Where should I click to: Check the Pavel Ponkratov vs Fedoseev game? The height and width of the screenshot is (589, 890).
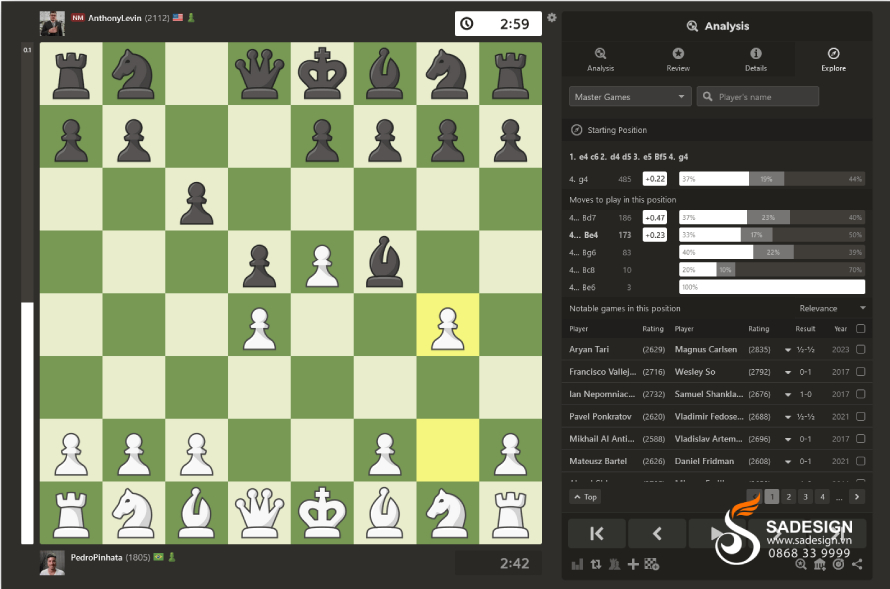coord(860,416)
